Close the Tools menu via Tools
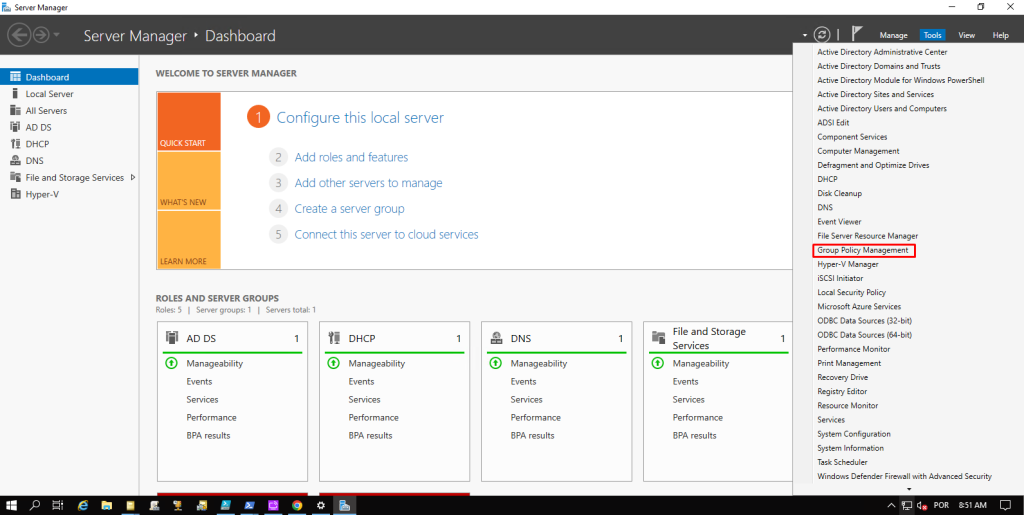 click(933, 35)
